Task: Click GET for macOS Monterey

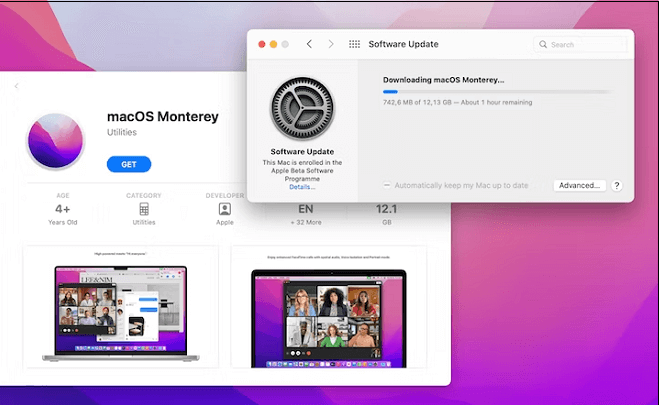Action: pyautogui.click(x=129, y=164)
